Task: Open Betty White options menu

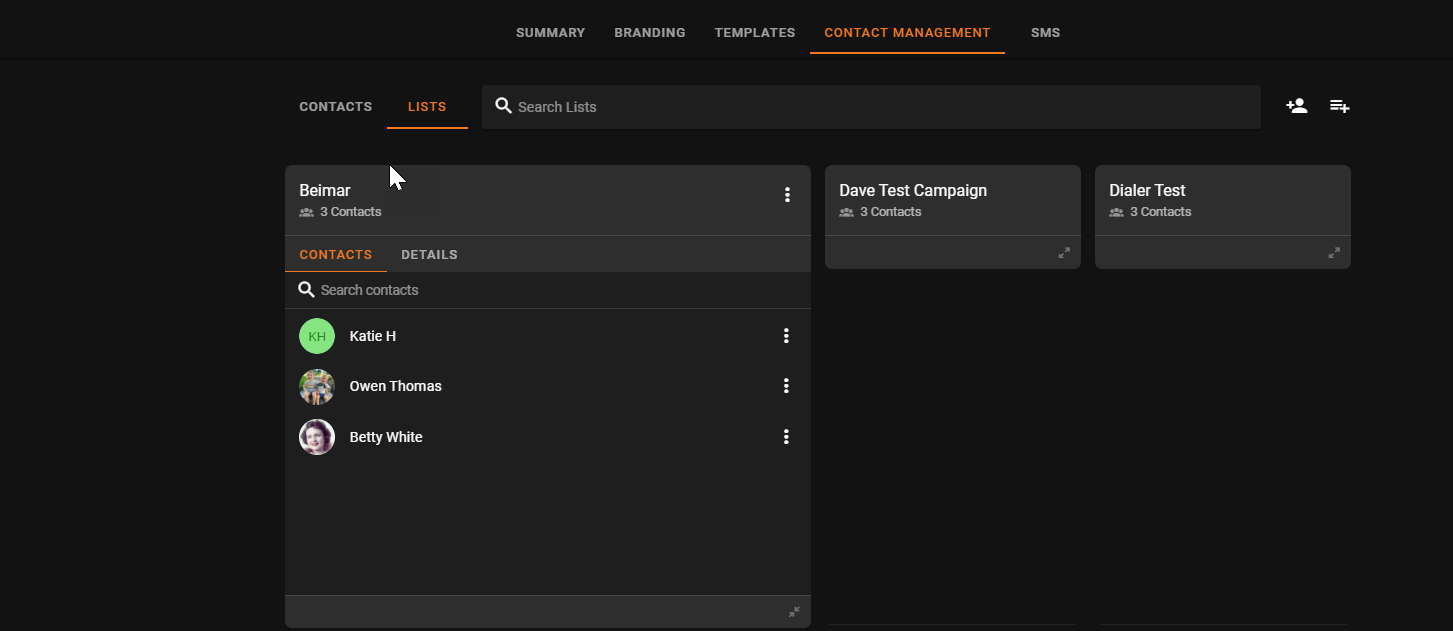Action: tap(786, 437)
